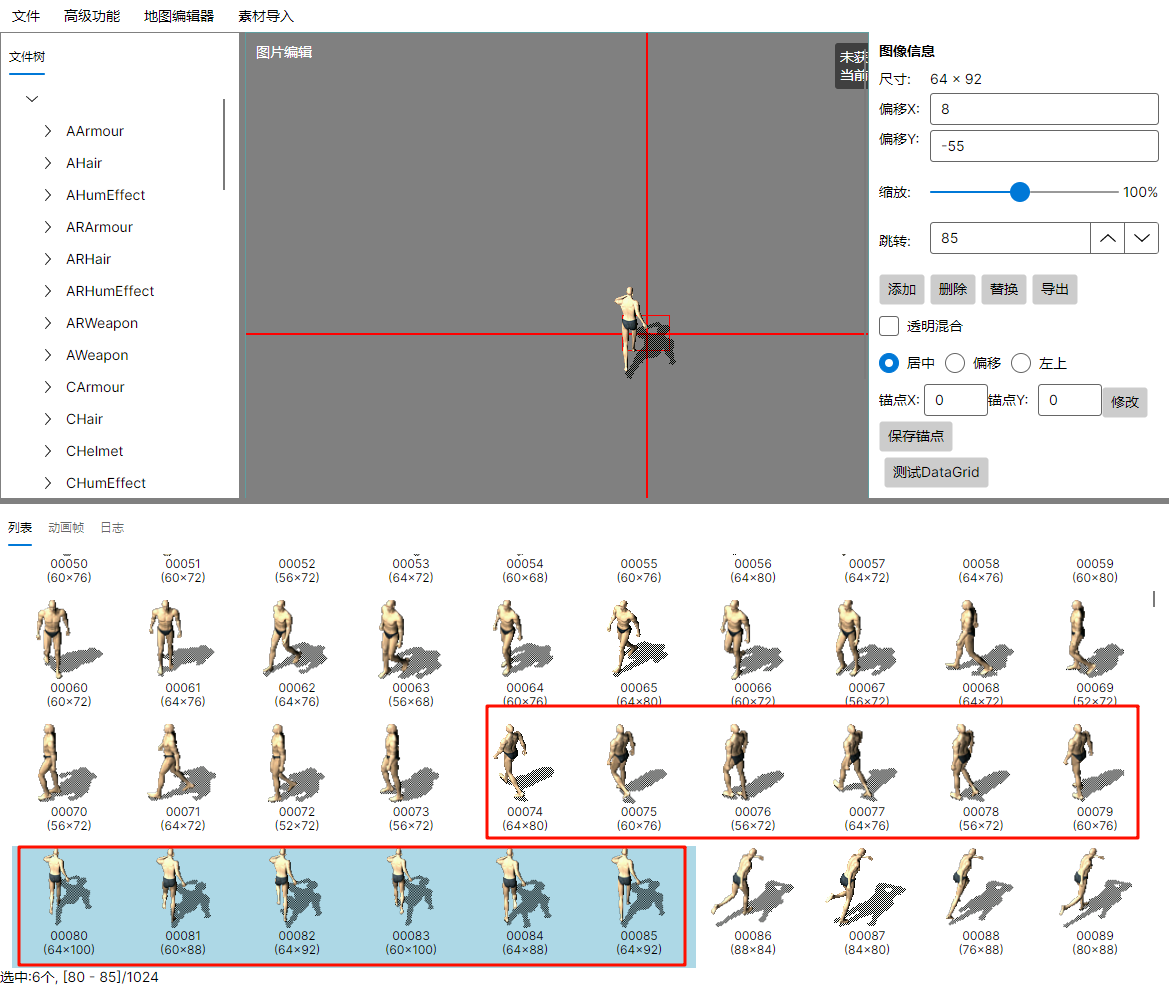Click the 导出 button
The height and width of the screenshot is (986, 1169).
coord(1054,289)
